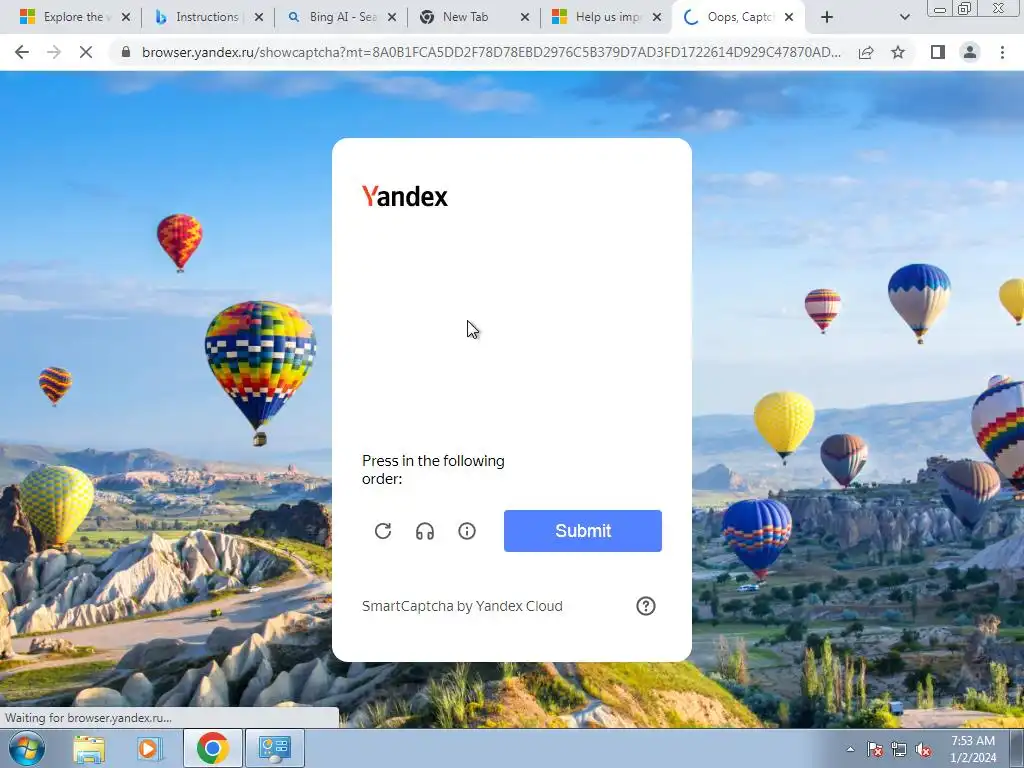
Task: Go back to the previous page
Action: click(22, 52)
